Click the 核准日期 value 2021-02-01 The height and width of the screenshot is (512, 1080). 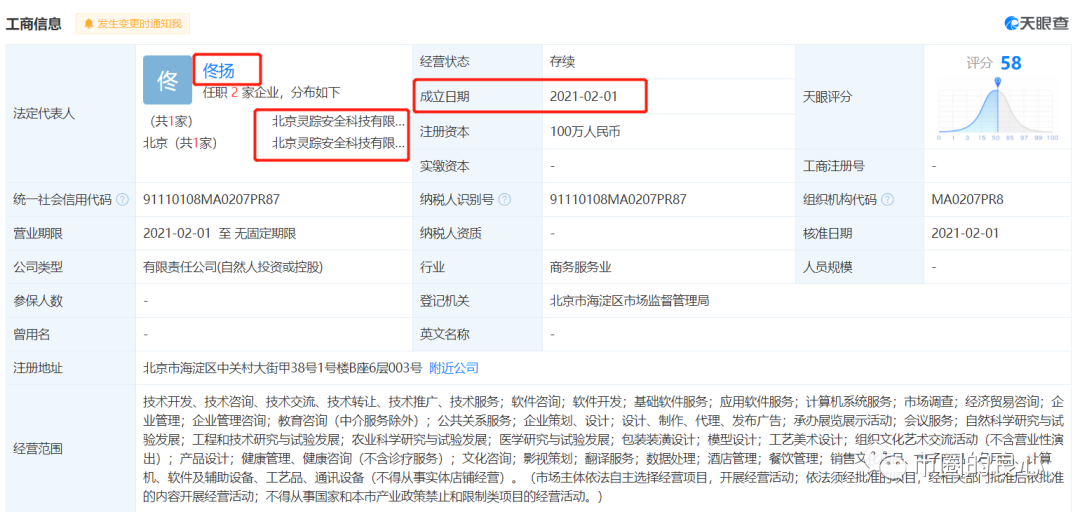tap(965, 234)
